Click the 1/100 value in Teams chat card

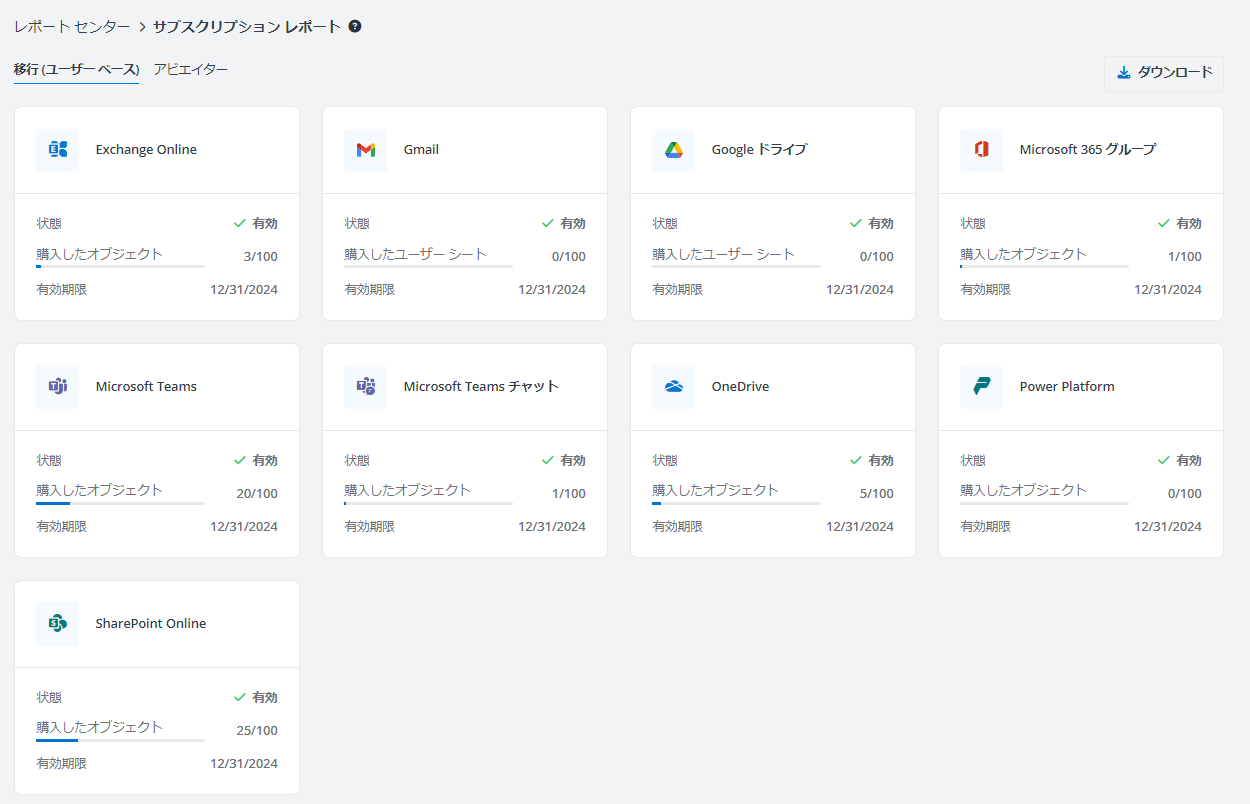(569, 494)
